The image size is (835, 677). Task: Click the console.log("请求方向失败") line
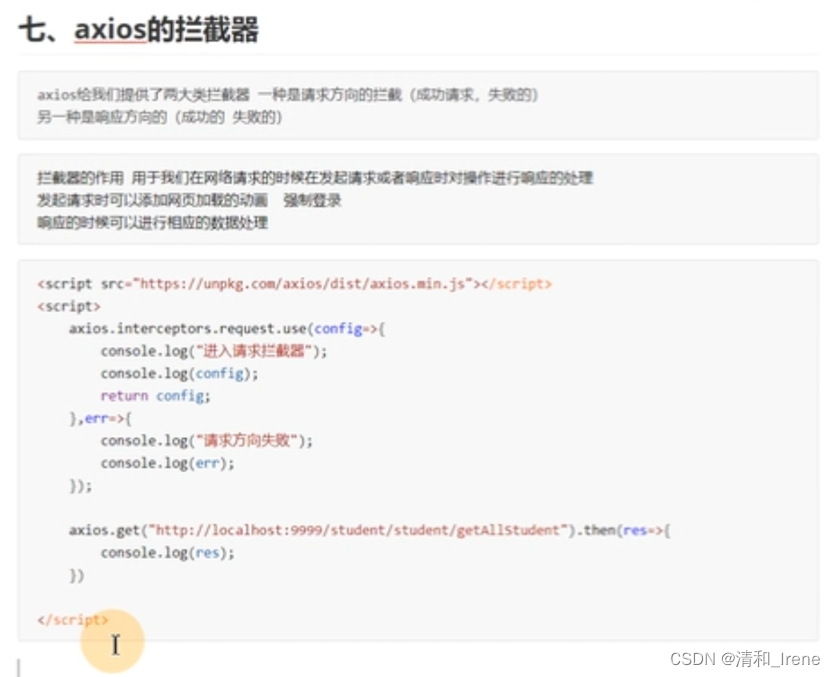[207, 441]
